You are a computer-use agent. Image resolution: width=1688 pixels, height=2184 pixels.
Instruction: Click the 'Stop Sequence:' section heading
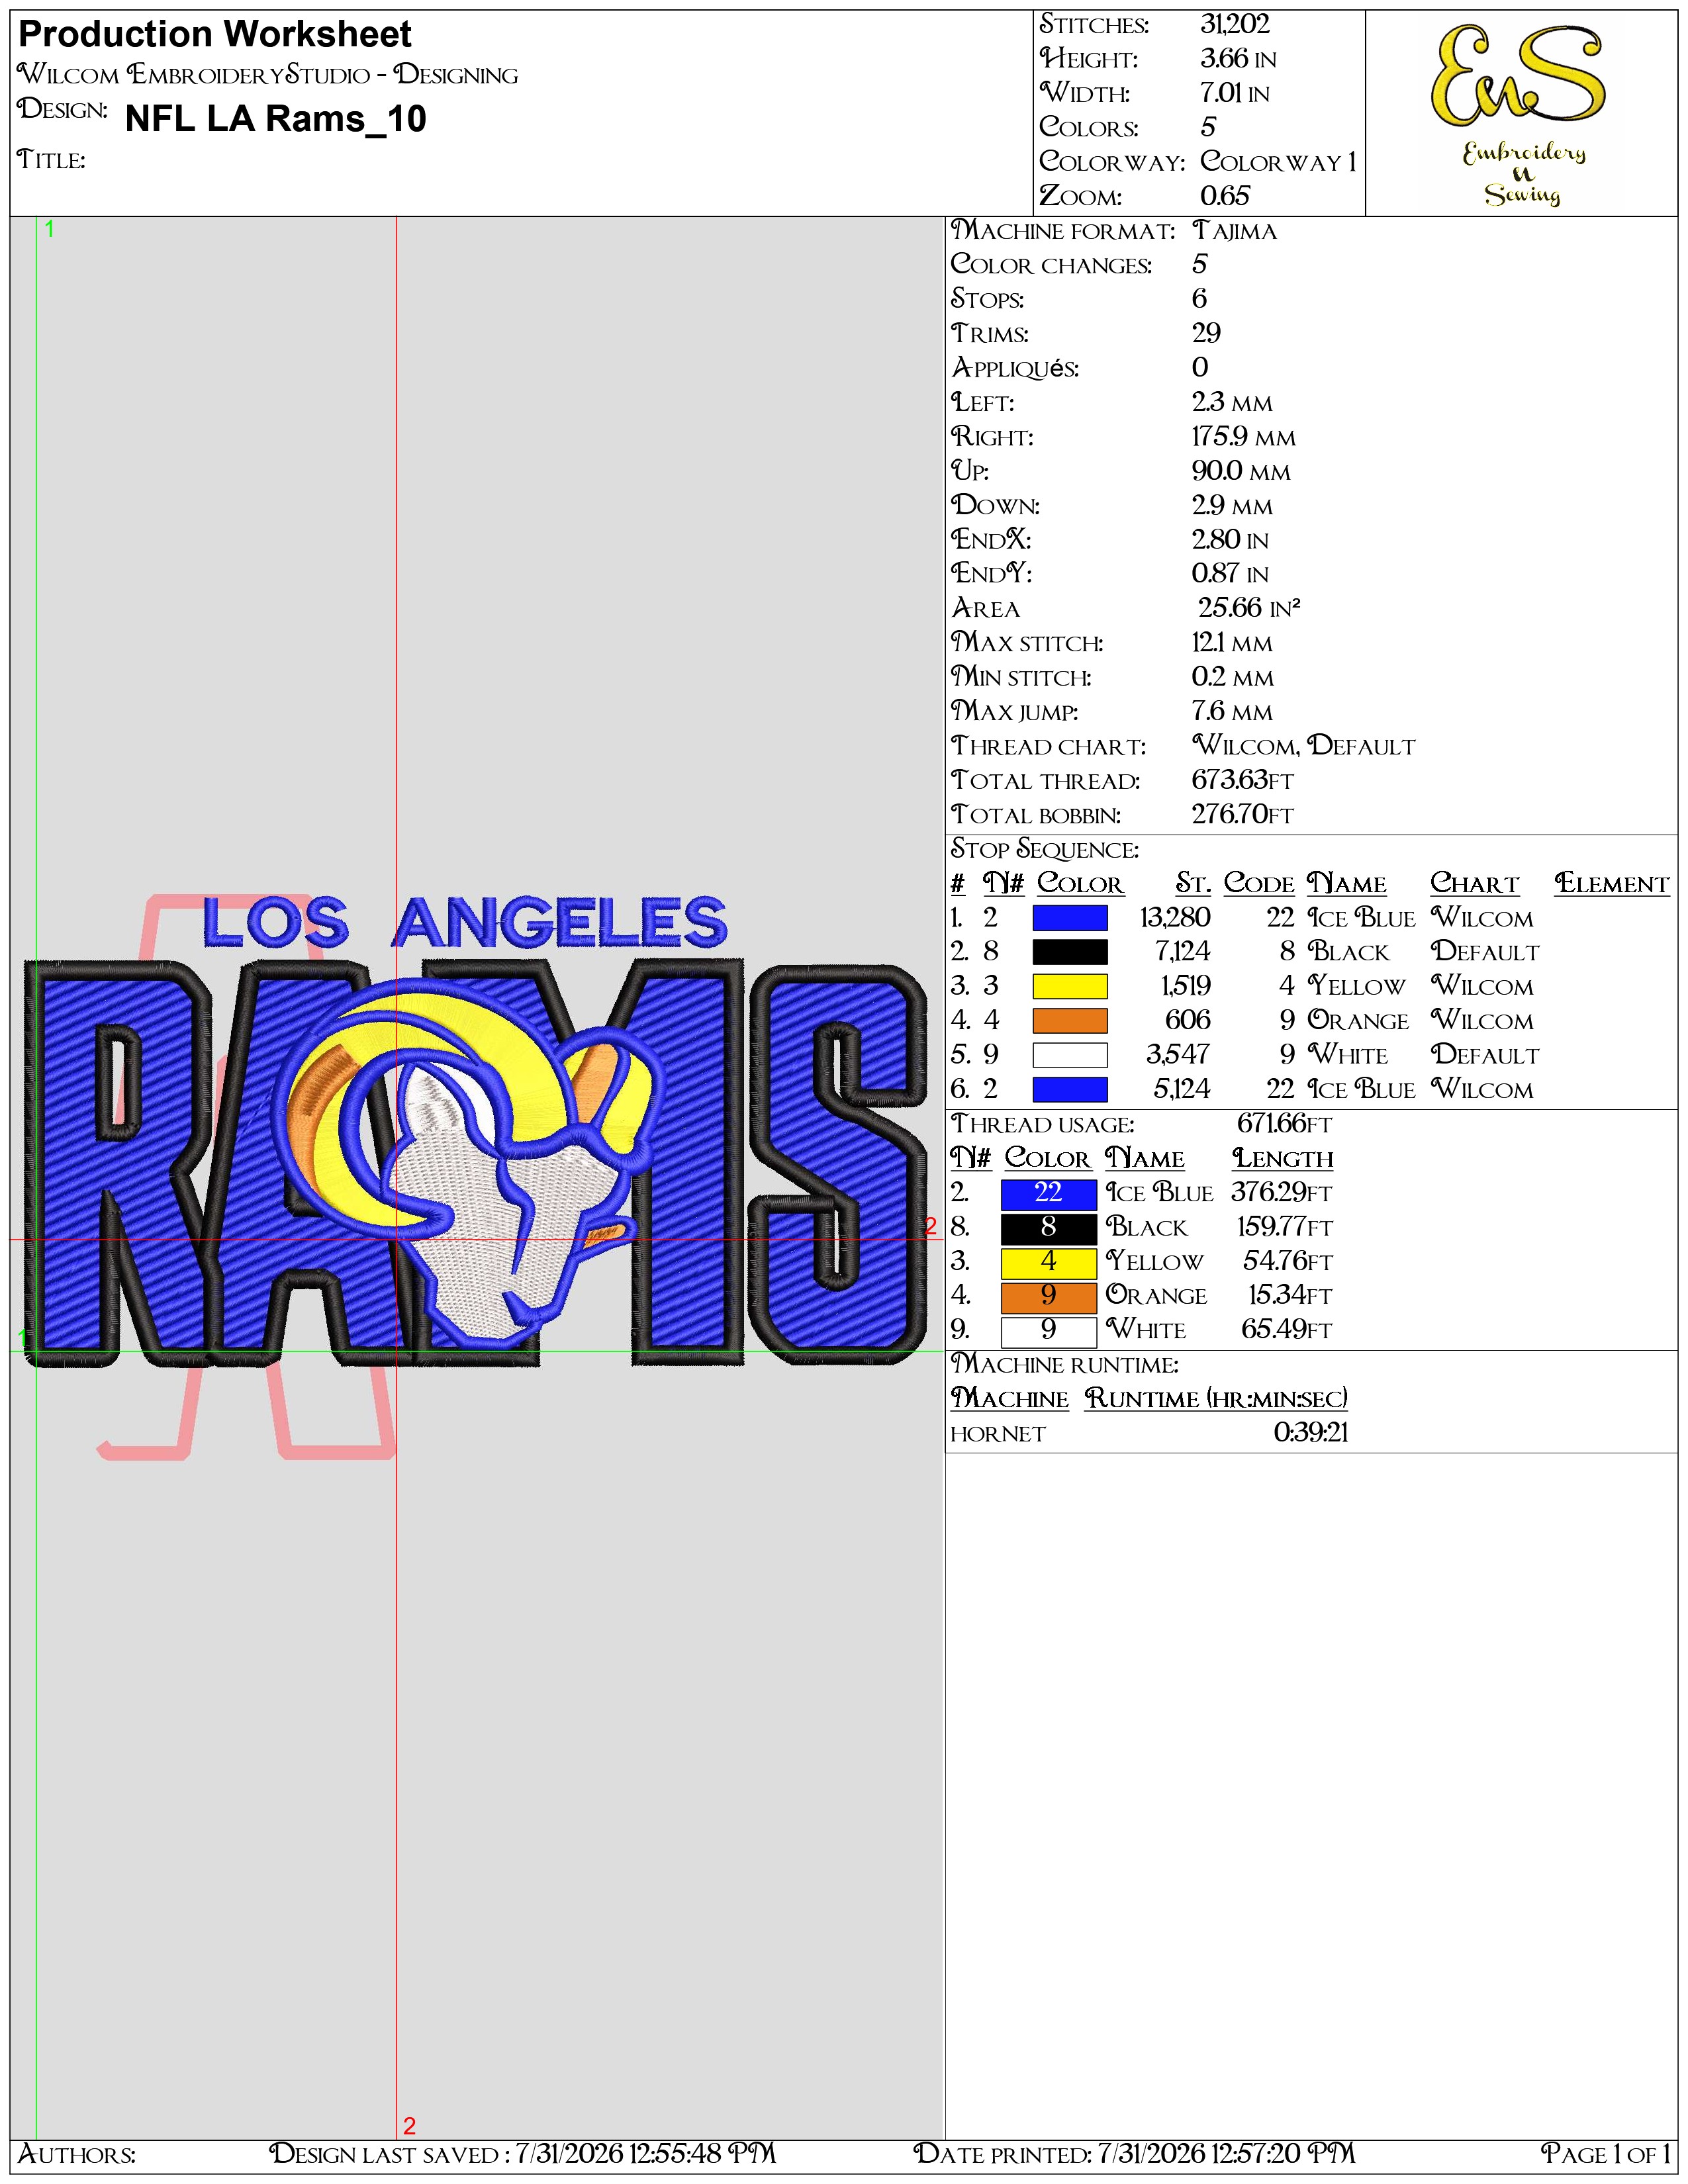[1045, 849]
